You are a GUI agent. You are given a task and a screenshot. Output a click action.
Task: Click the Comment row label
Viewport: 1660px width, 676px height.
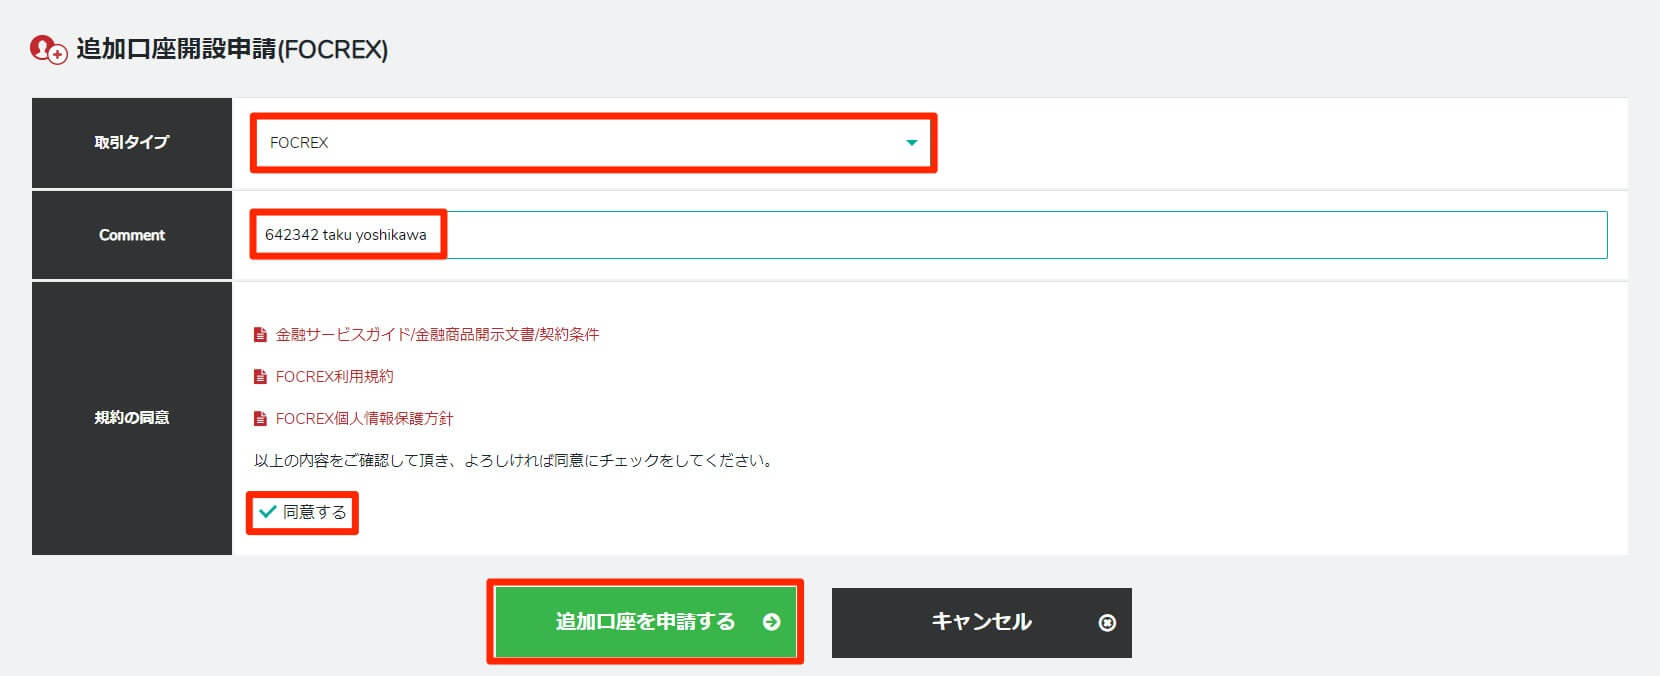[132, 235]
